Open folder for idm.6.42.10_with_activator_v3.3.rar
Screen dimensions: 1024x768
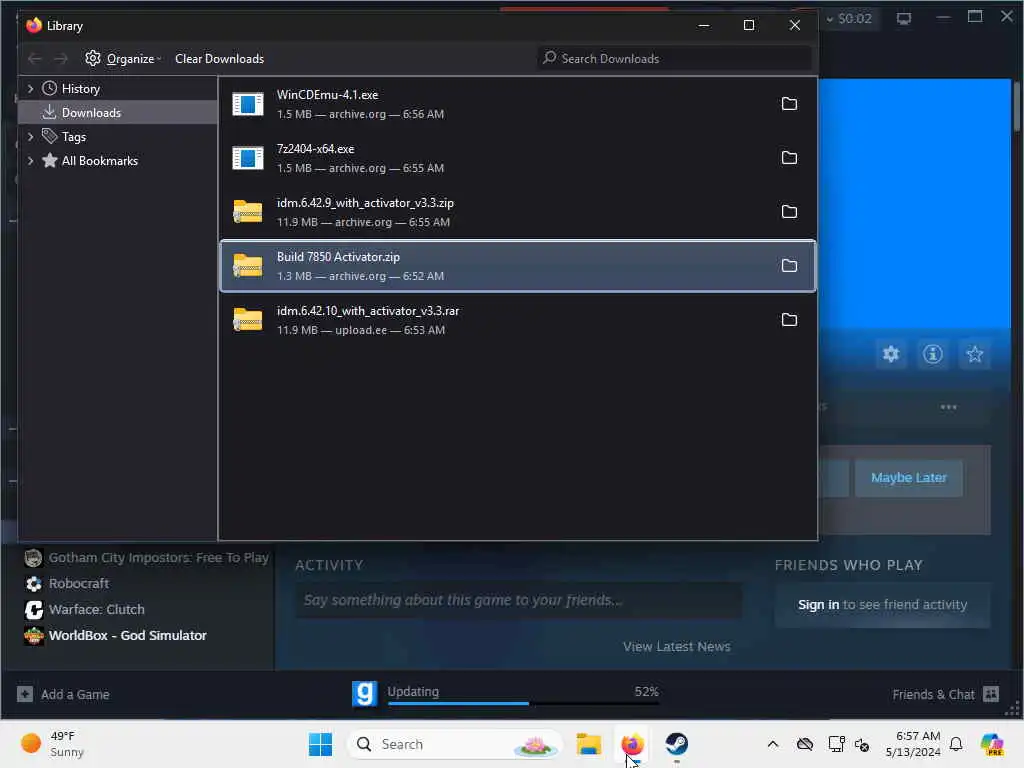(x=789, y=320)
